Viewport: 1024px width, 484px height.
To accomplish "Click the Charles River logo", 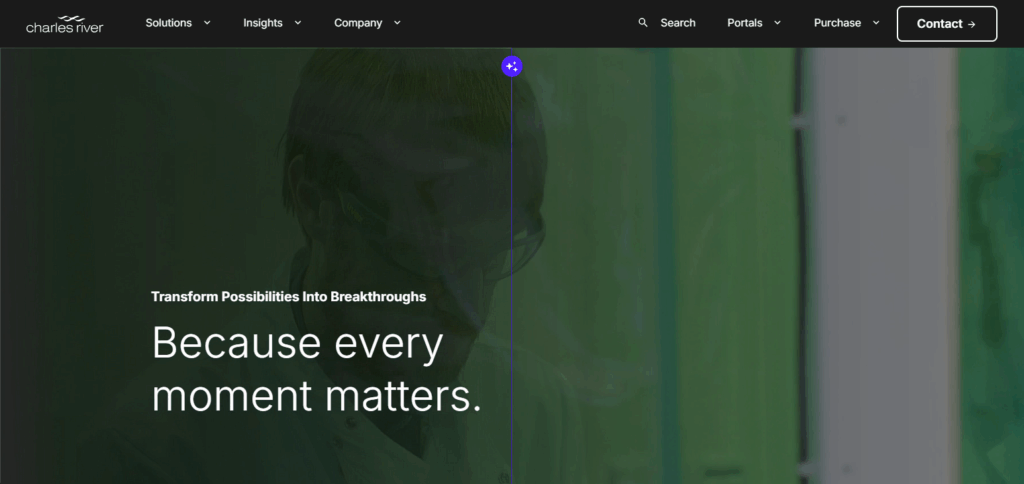I will [x=65, y=24].
